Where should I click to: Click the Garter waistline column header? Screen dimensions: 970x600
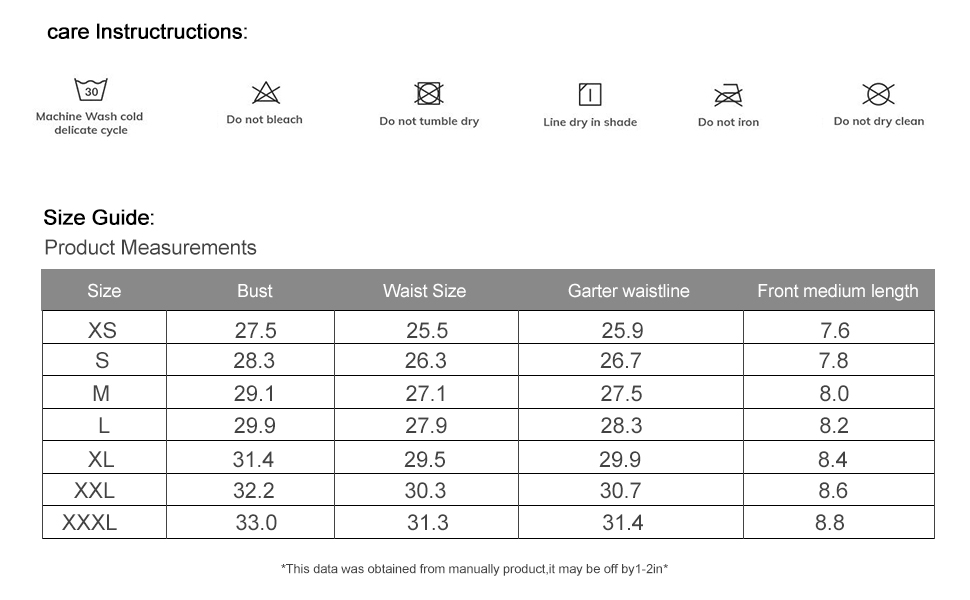629,291
